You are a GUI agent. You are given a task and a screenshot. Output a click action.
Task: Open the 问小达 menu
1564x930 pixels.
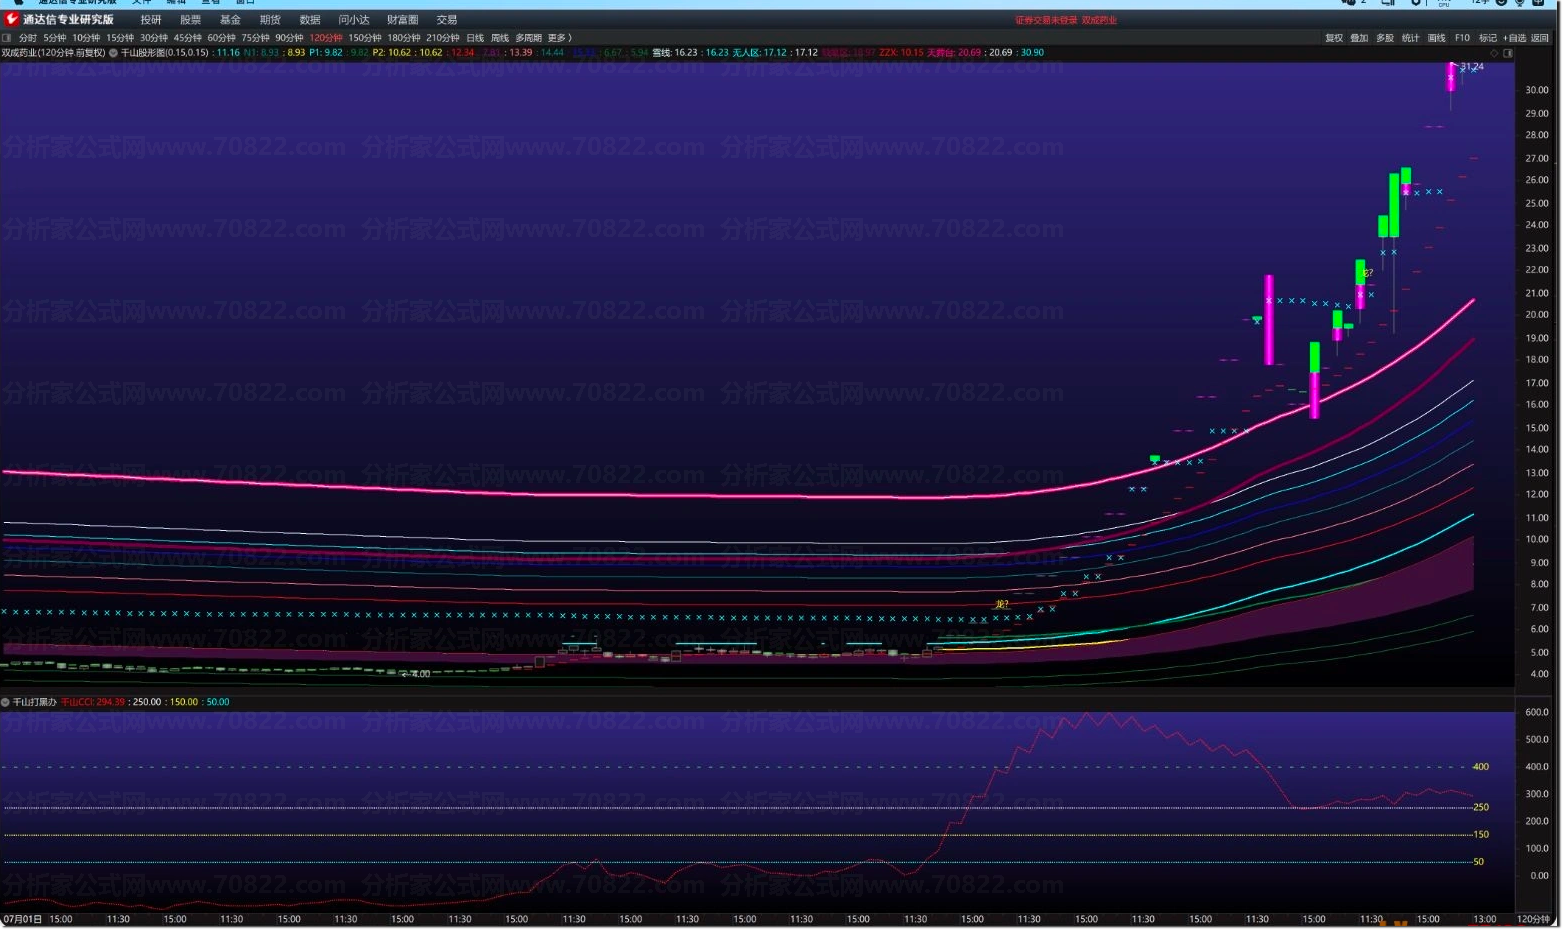354,20
